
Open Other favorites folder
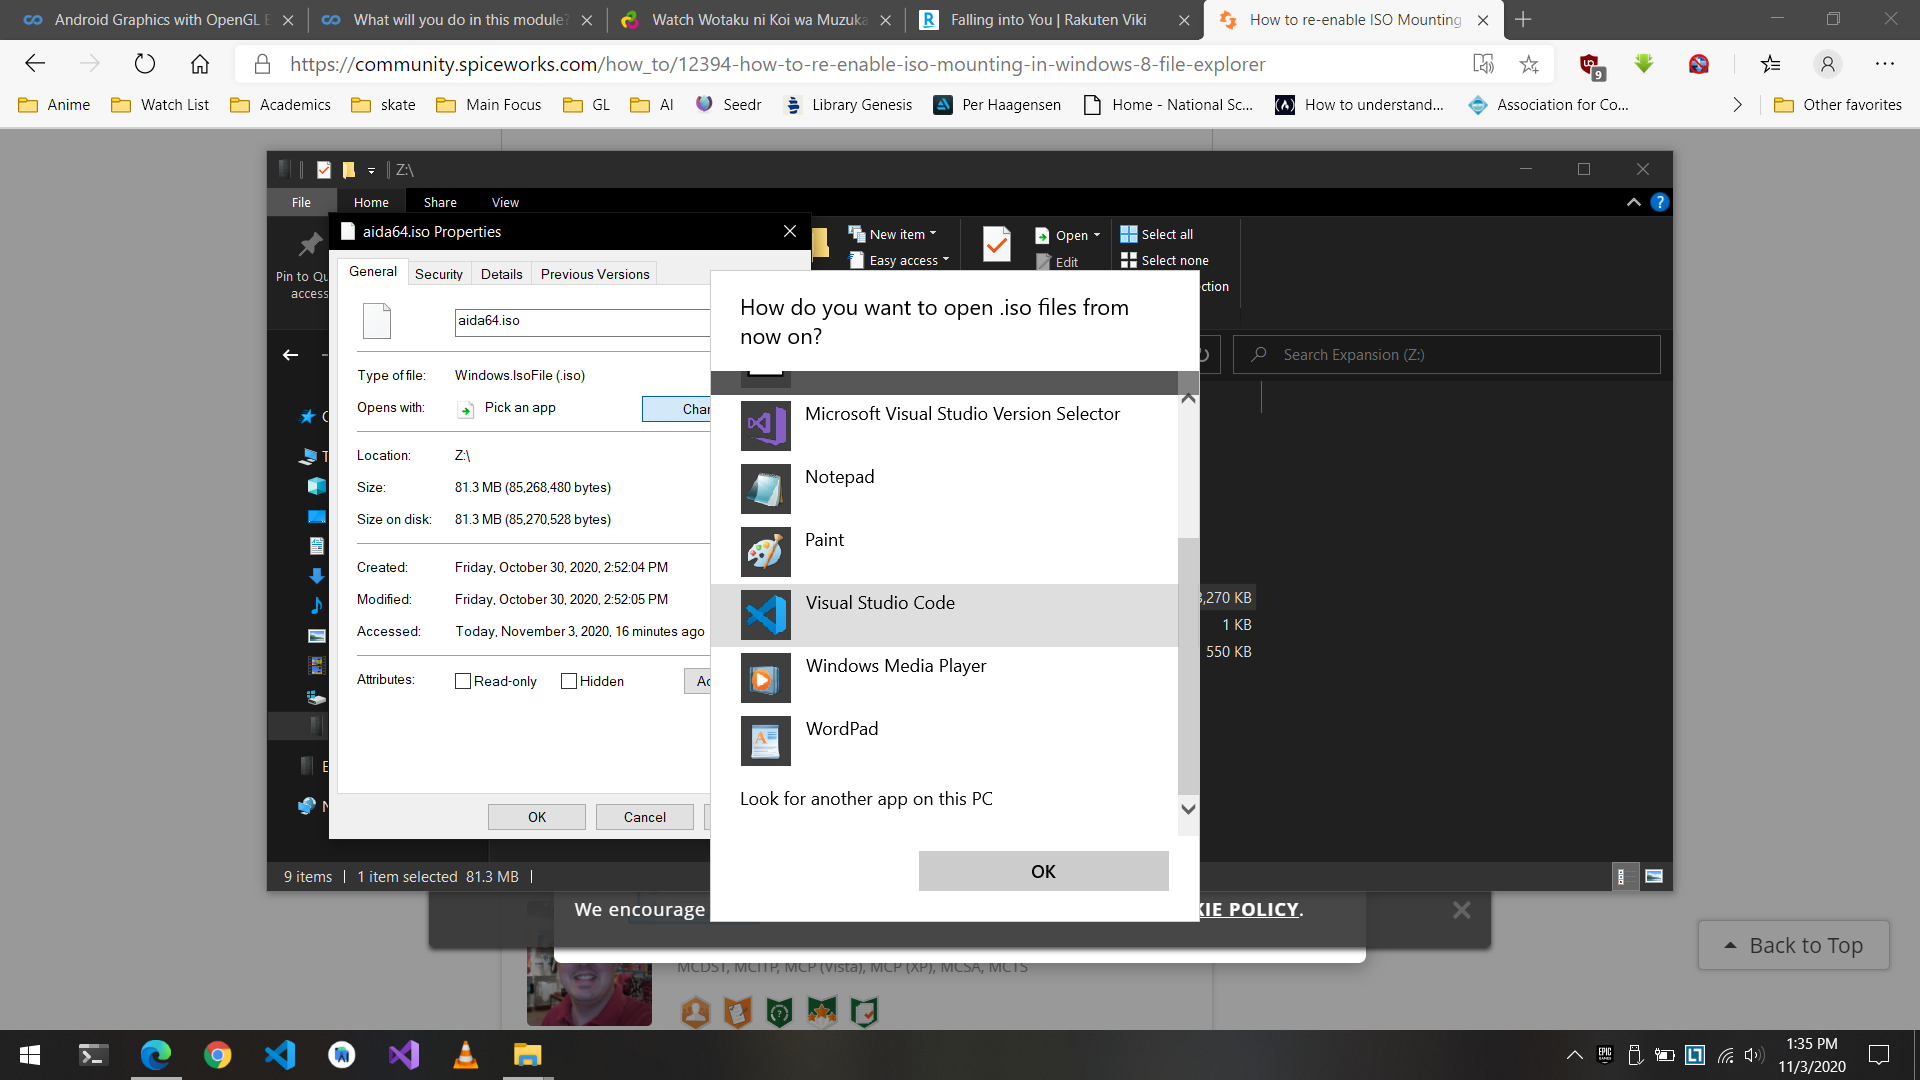coord(1838,105)
